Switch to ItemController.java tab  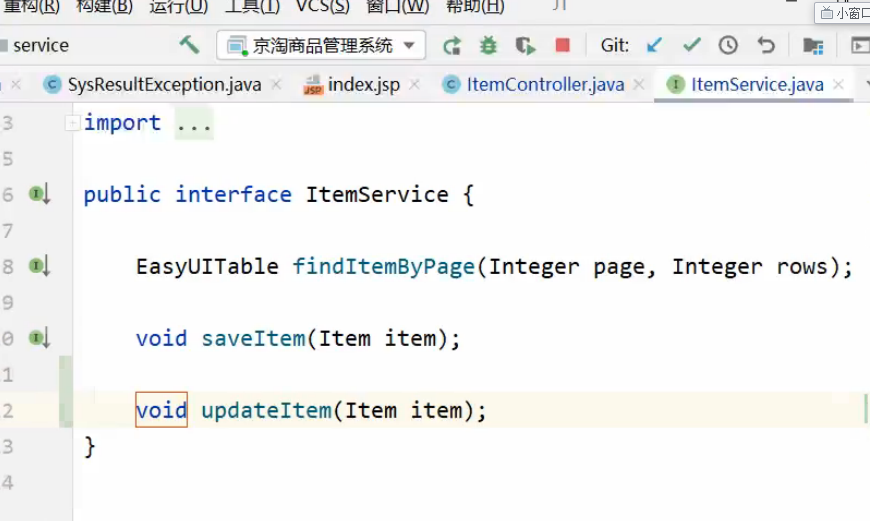(x=545, y=85)
